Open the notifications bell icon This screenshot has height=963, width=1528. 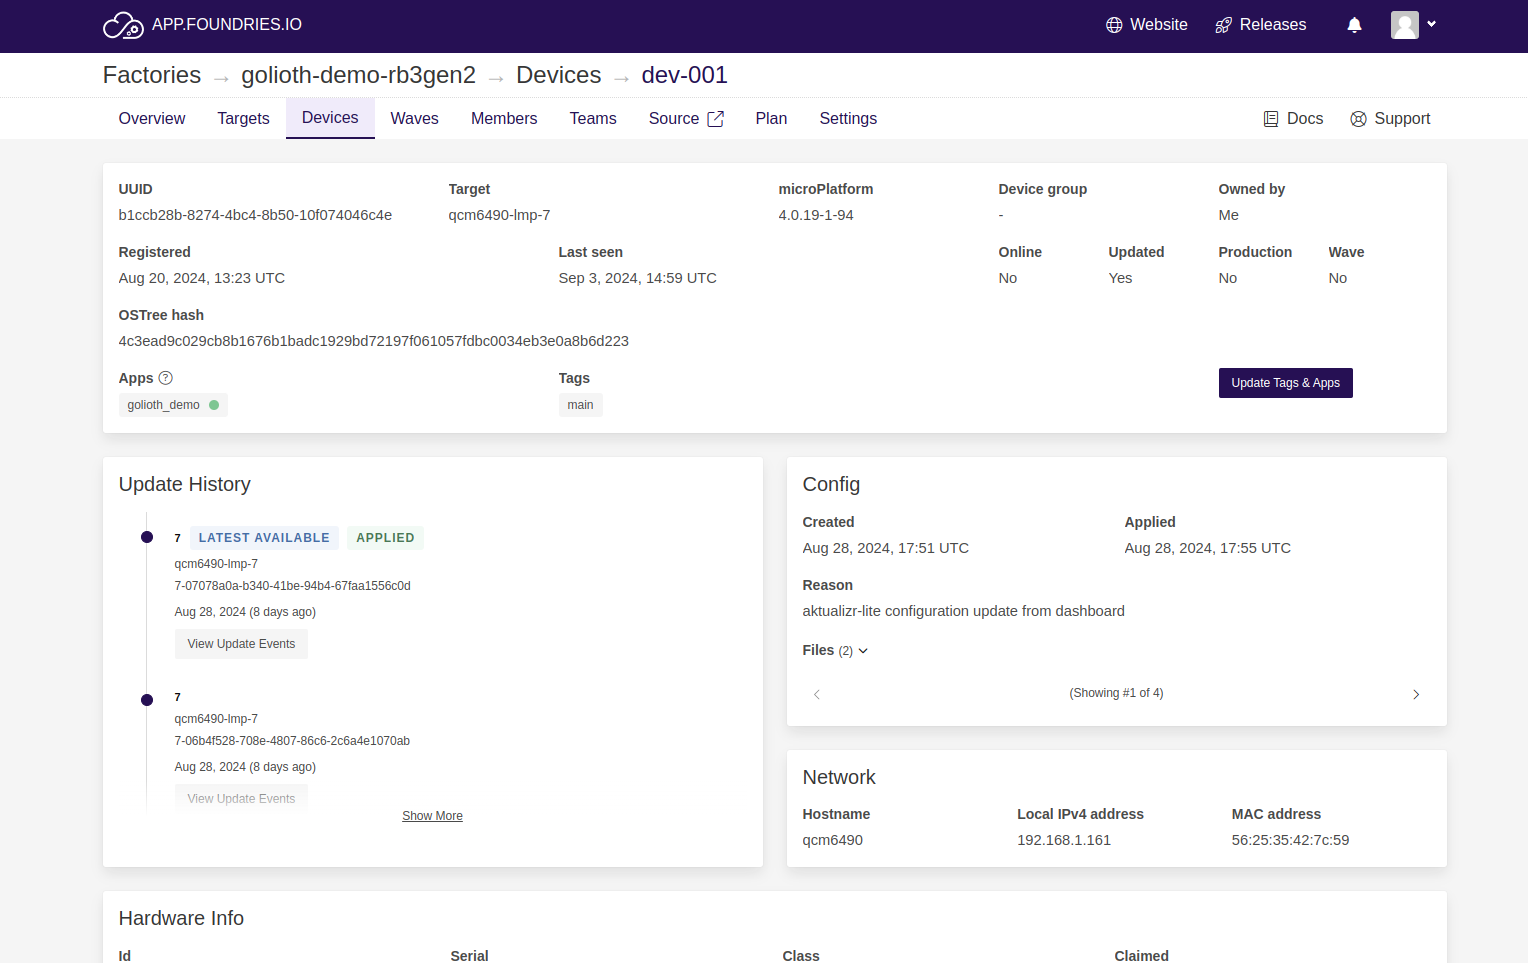click(x=1354, y=25)
